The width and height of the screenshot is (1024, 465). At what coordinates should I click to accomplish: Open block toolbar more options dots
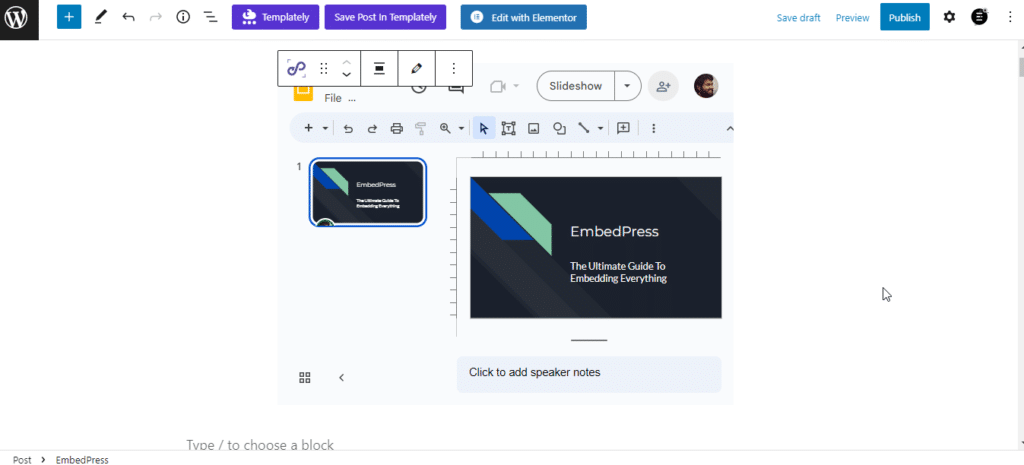pos(453,69)
